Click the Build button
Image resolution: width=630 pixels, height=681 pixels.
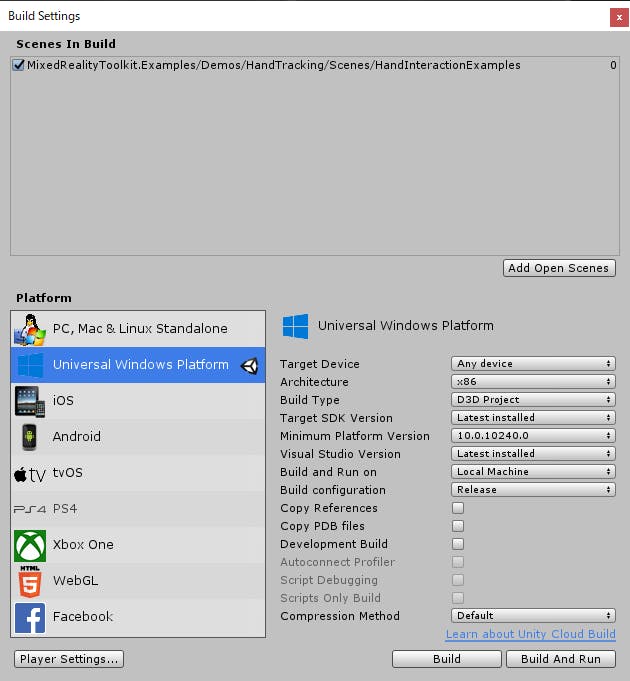pyautogui.click(x=447, y=659)
